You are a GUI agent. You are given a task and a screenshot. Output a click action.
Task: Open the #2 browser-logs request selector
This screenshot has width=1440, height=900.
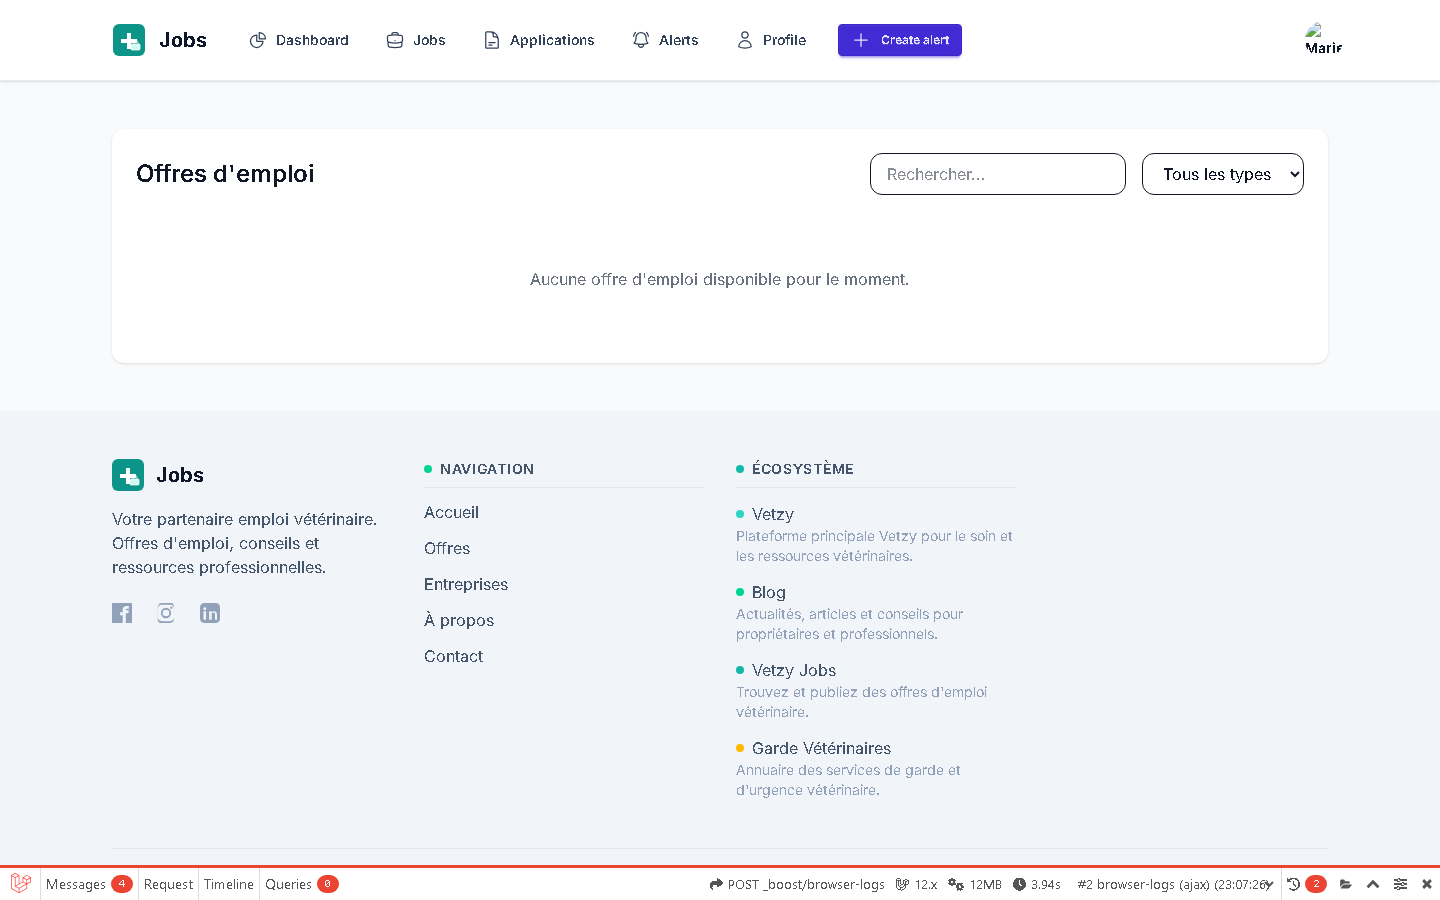[1175, 884]
